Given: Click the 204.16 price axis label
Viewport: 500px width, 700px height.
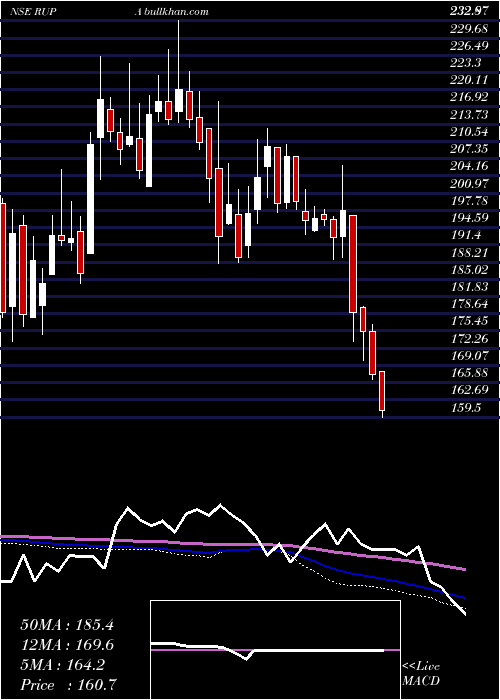Looking at the screenshot, I should pos(469,167).
